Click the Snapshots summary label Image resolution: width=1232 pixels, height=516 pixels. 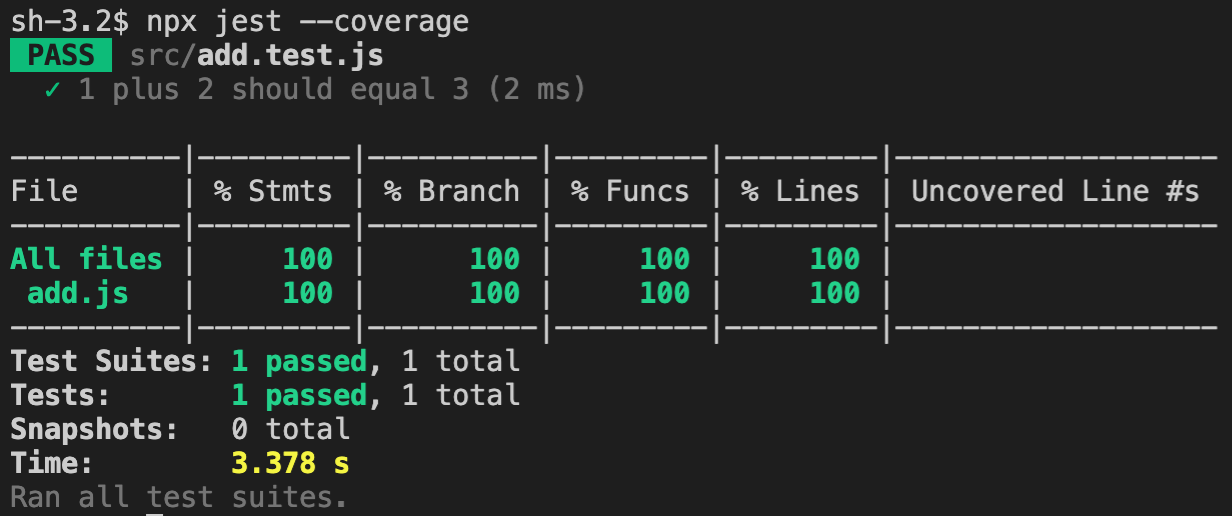(94, 429)
